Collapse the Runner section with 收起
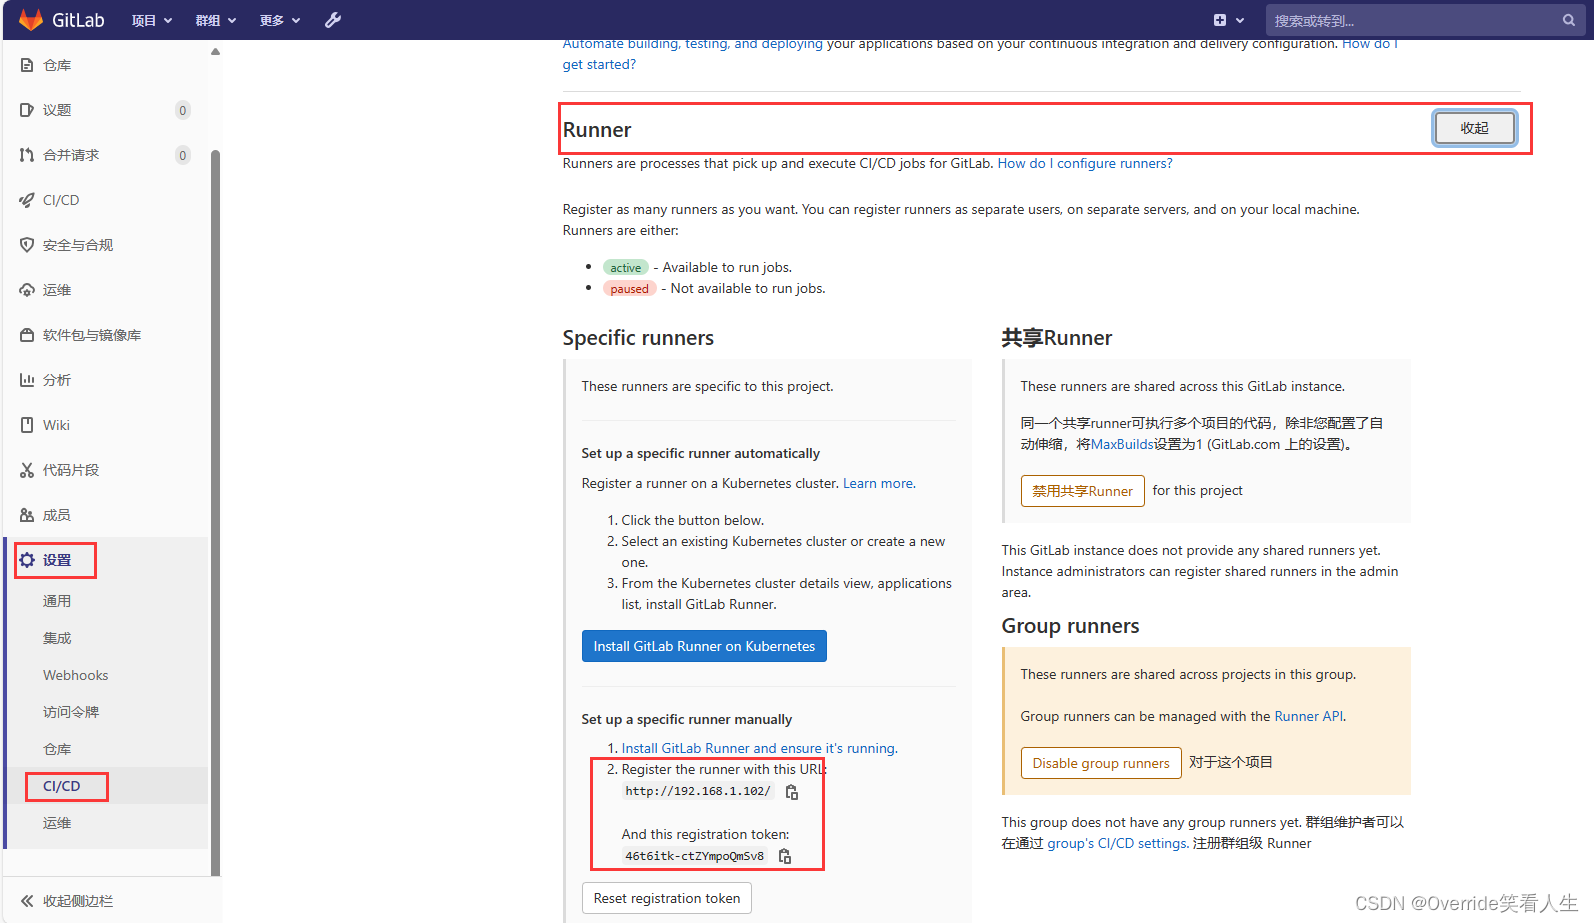 point(1475,128)
